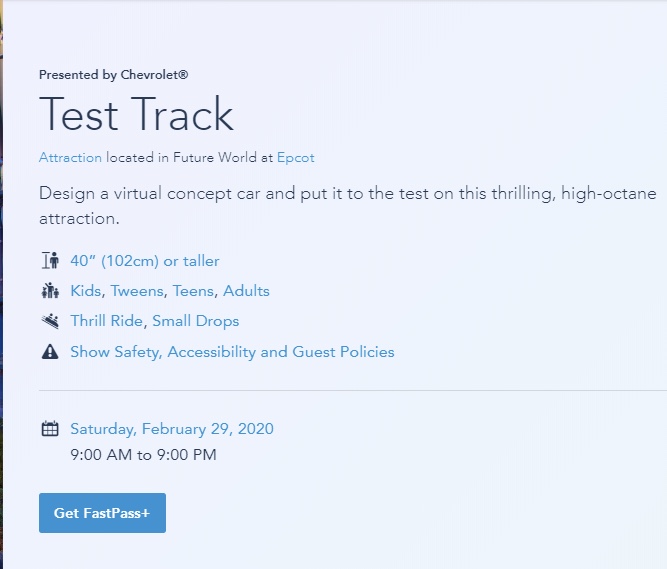The height and width of the screenshot is (569, 667).
Task: Select the Teens age link
Action: click(x=194, y=291)
